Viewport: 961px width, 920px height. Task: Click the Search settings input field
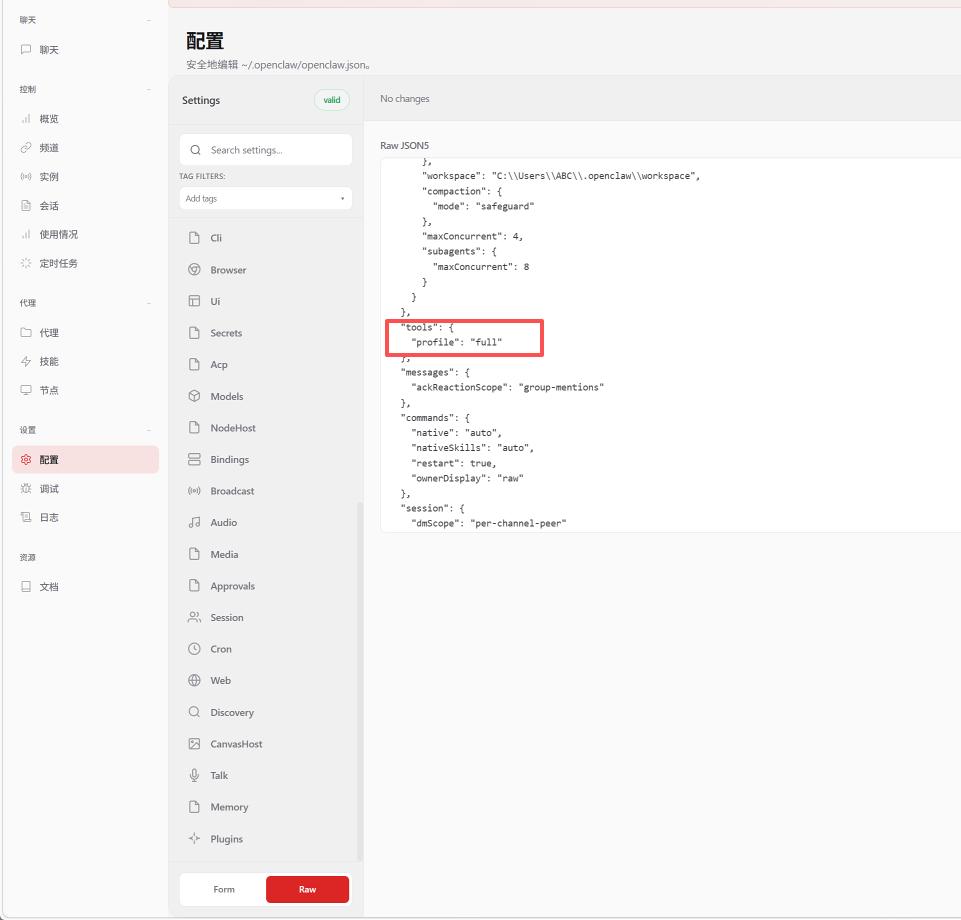pos(275,150)
